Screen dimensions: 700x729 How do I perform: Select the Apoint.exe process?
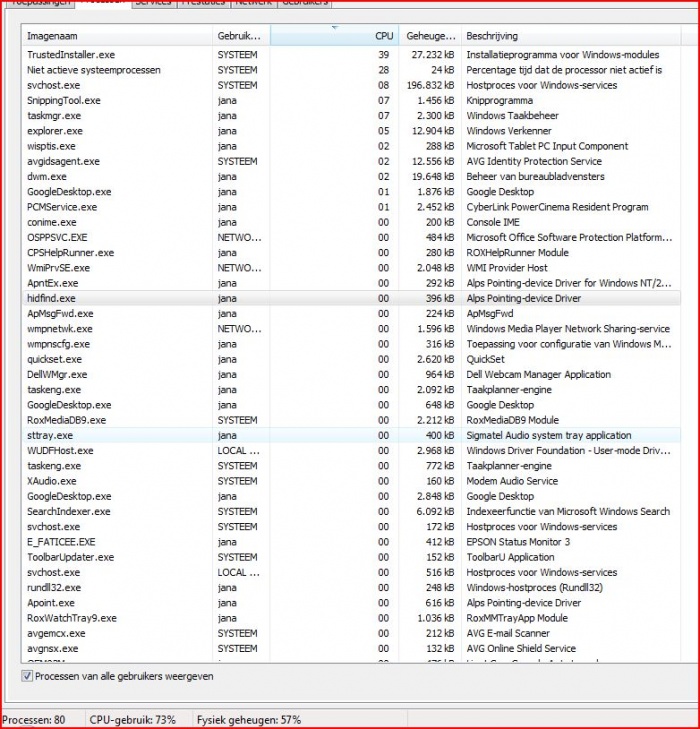click(x=351, y=603)
